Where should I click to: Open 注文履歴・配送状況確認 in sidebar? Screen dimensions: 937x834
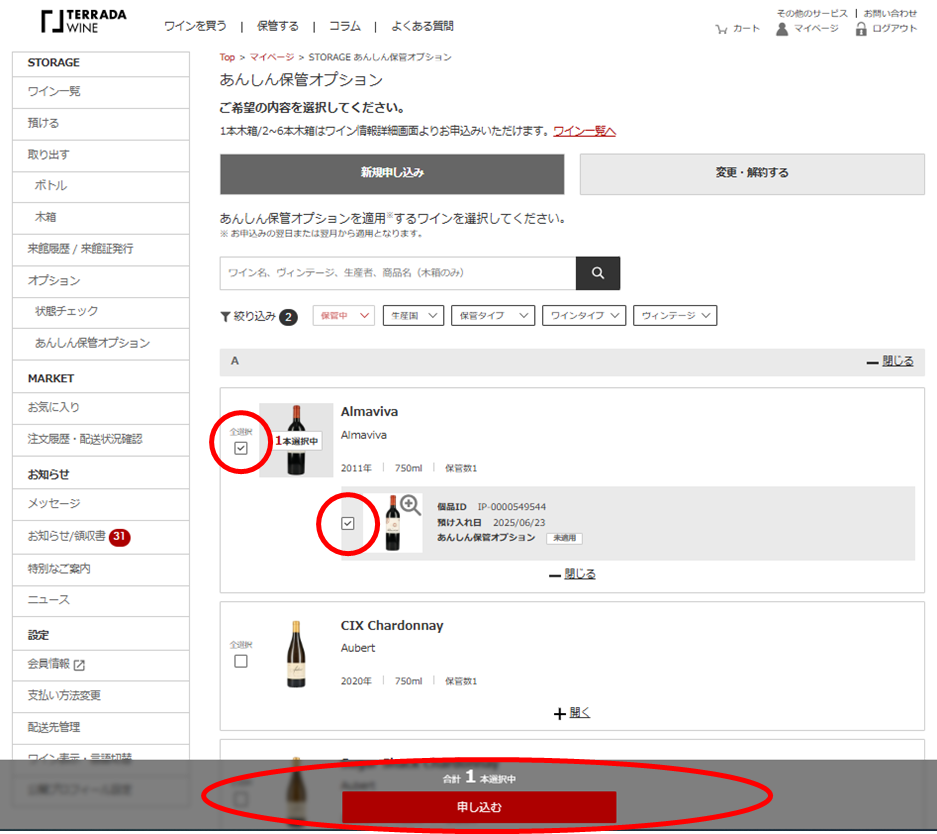tap(101, 440)
